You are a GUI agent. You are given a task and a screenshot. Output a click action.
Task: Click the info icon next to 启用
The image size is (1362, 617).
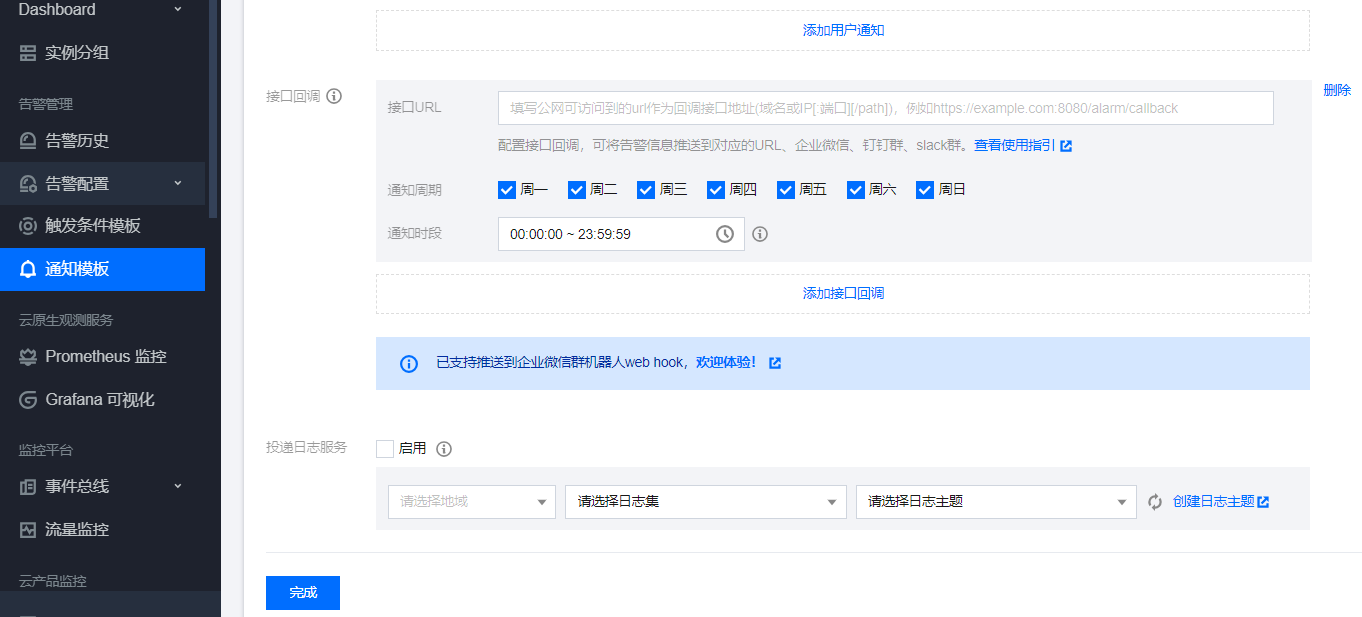click(x=444, y=449)
